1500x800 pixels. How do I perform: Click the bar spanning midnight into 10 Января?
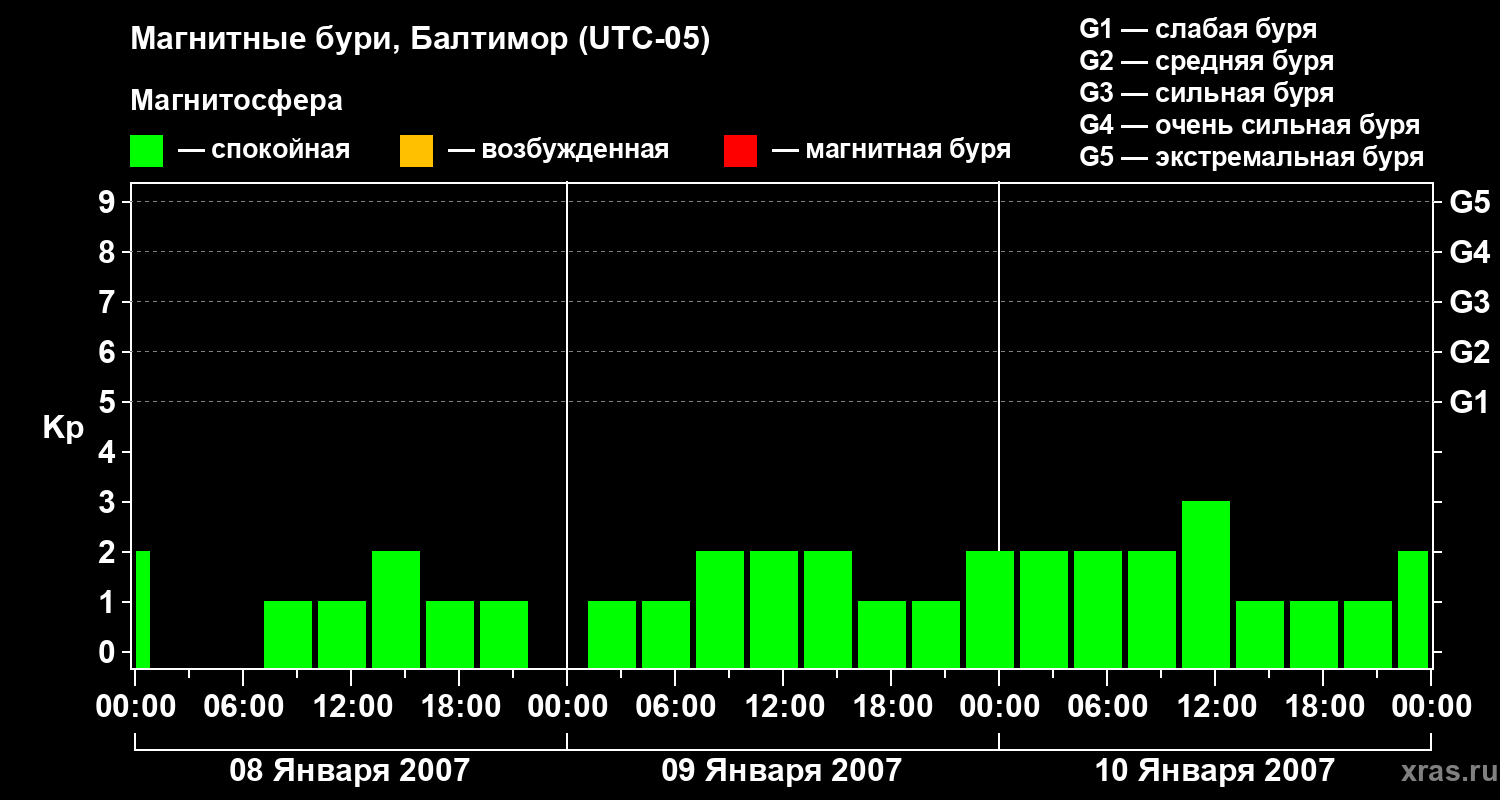(x=990, y=609)
